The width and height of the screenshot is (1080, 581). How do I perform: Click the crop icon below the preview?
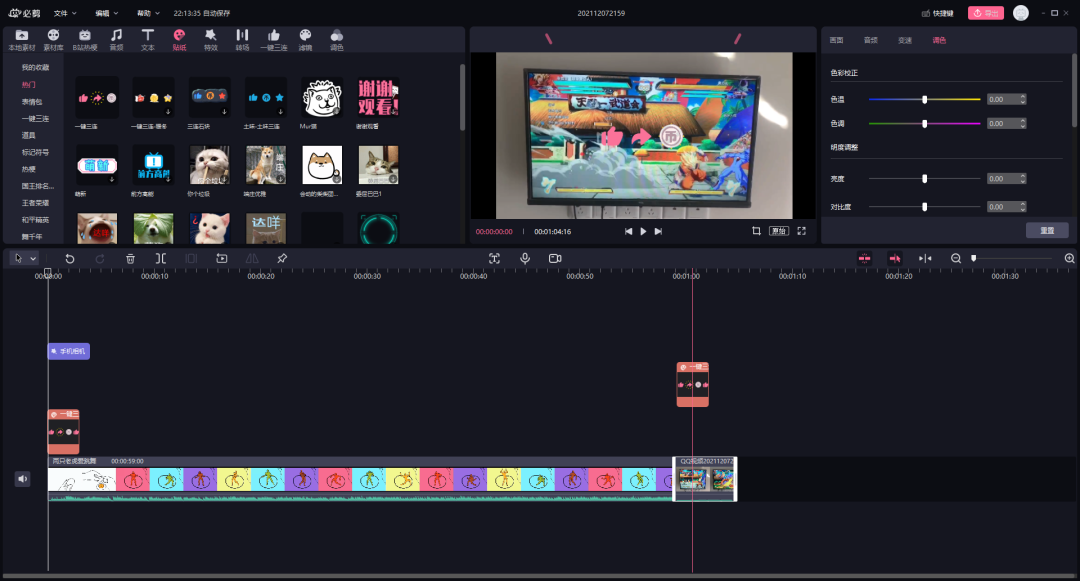point(756,231)
